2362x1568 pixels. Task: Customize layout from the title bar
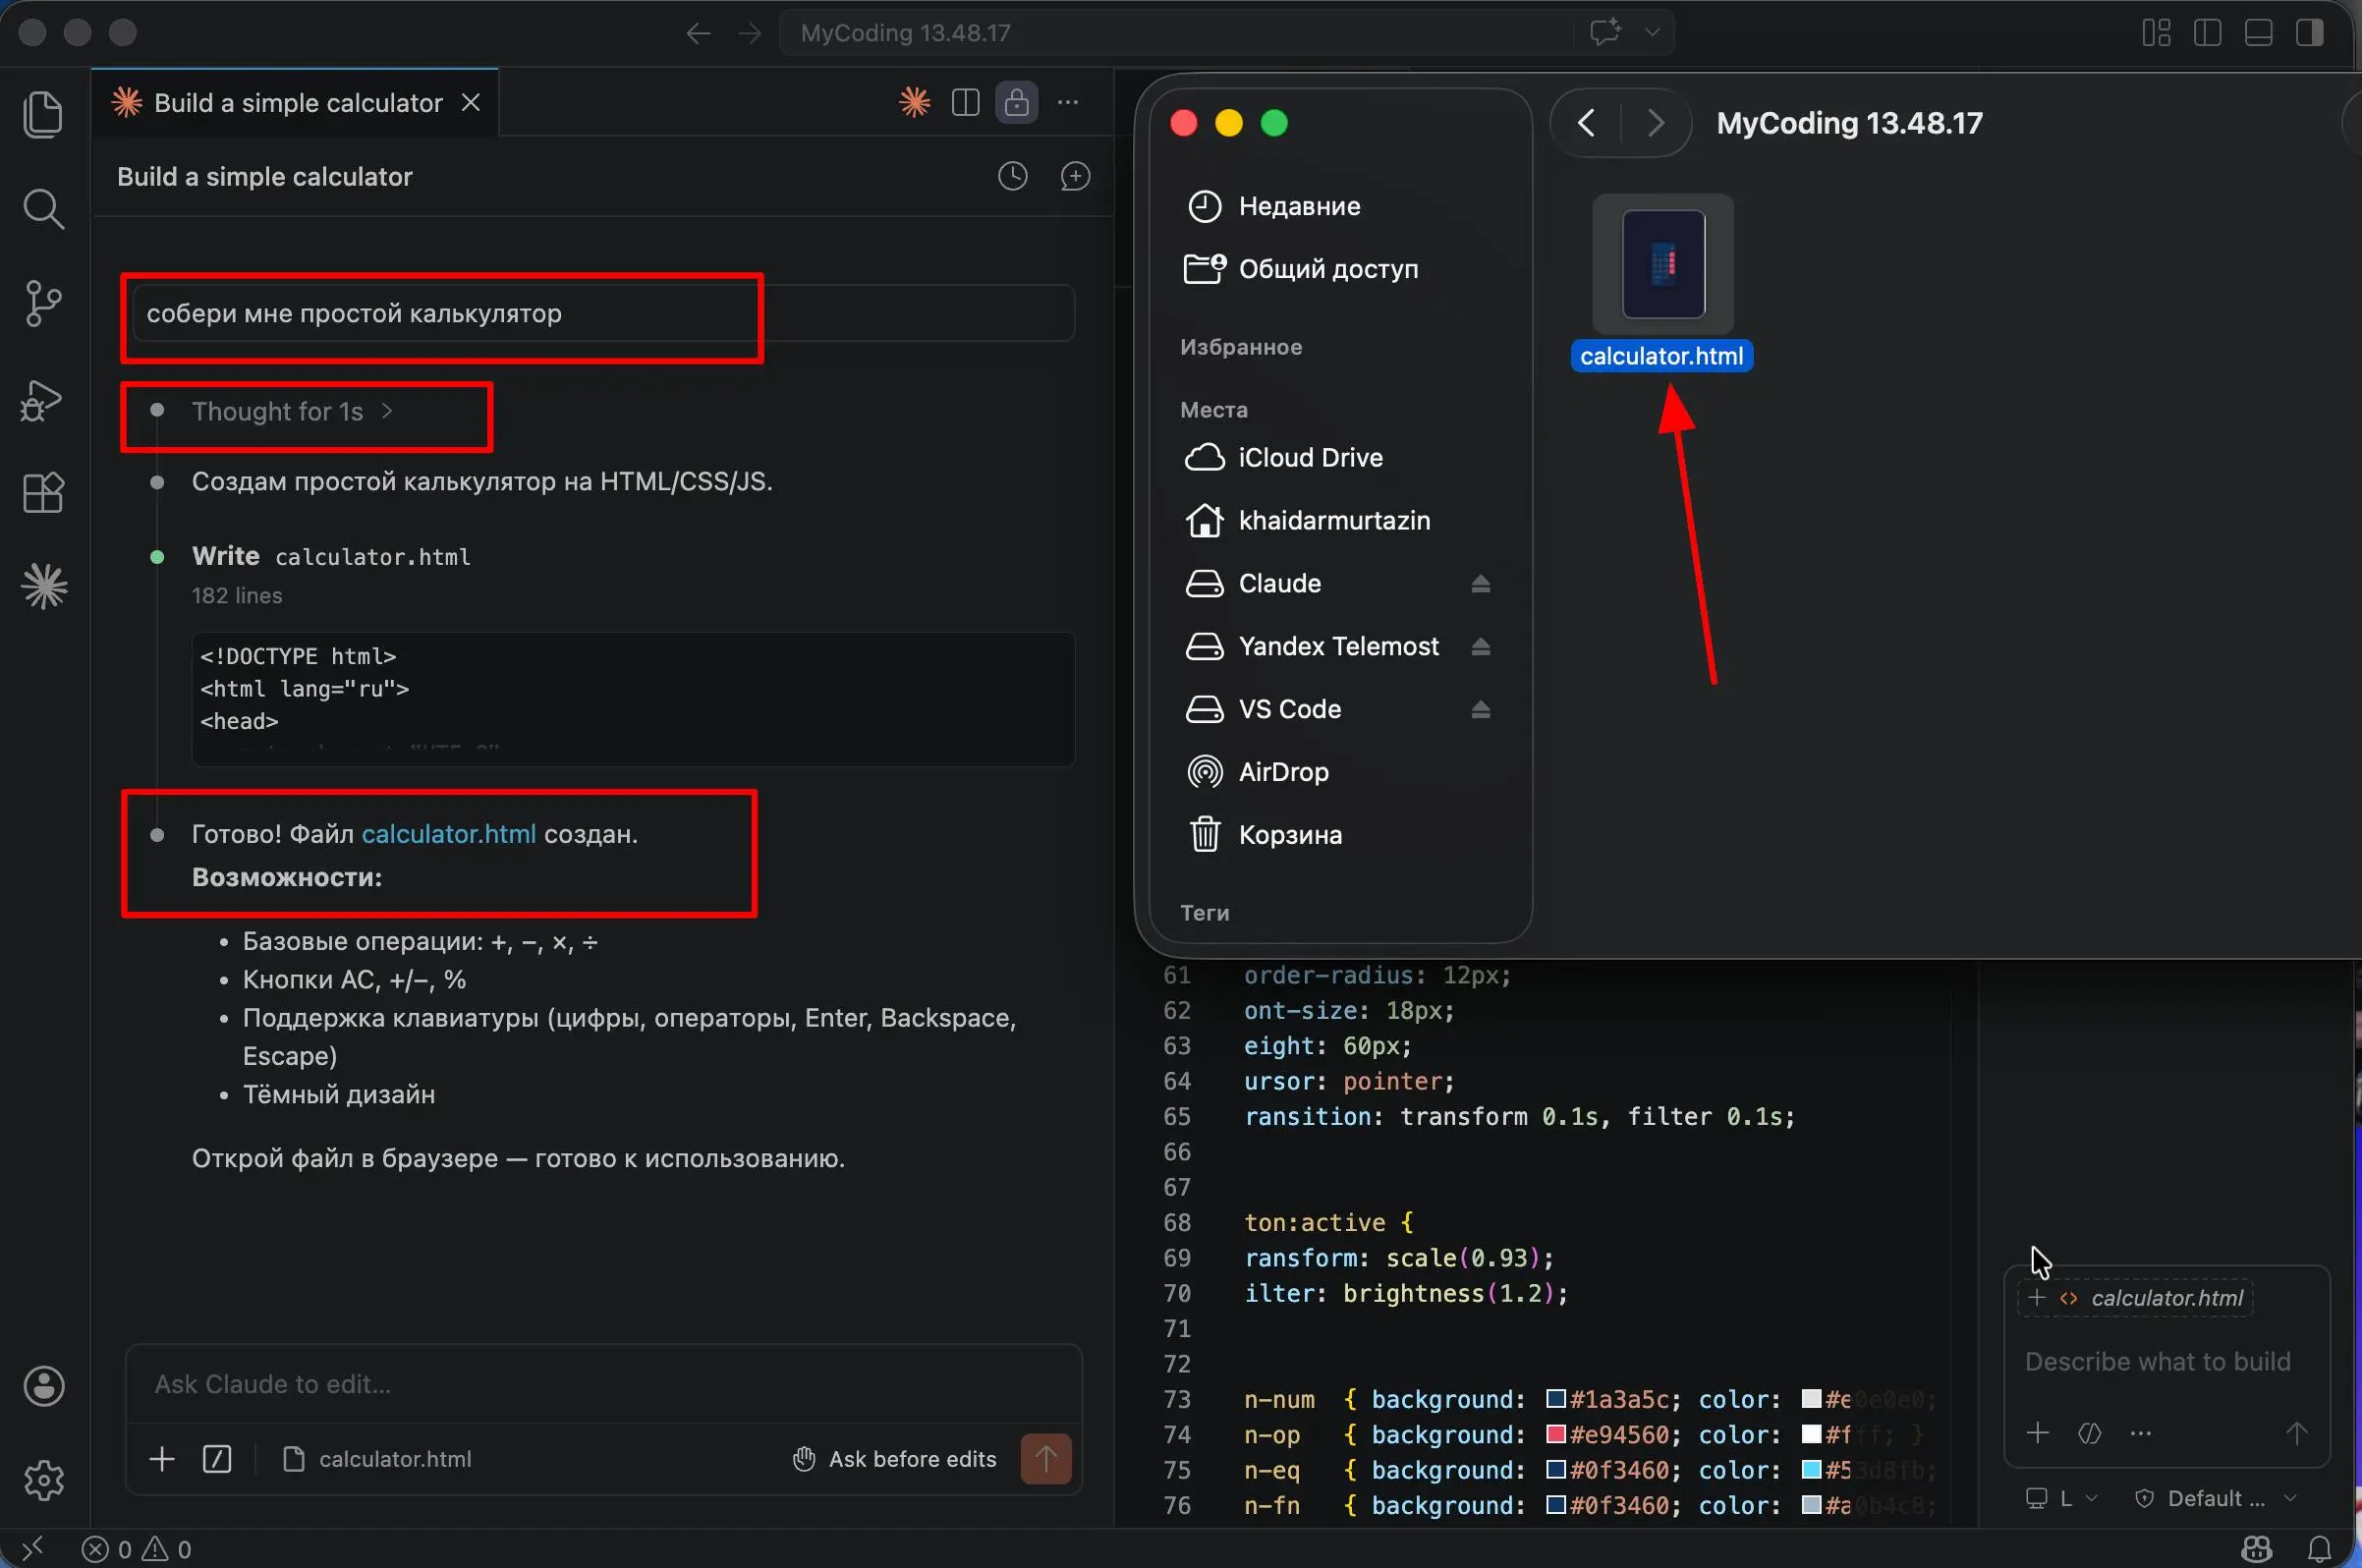point(2156,33)
